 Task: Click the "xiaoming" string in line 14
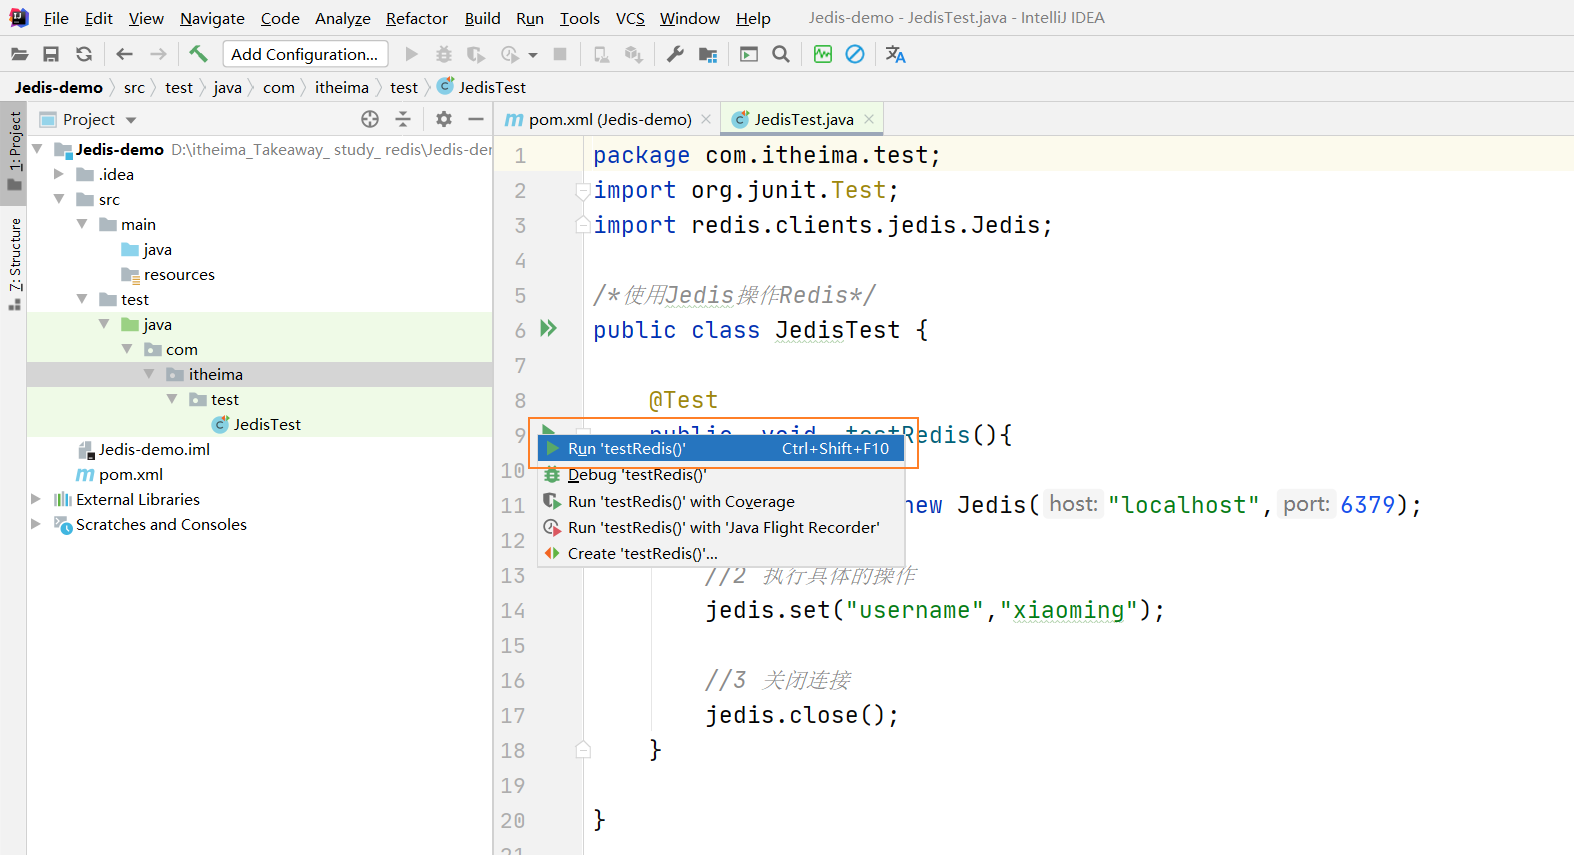[x=1069, y=610]
